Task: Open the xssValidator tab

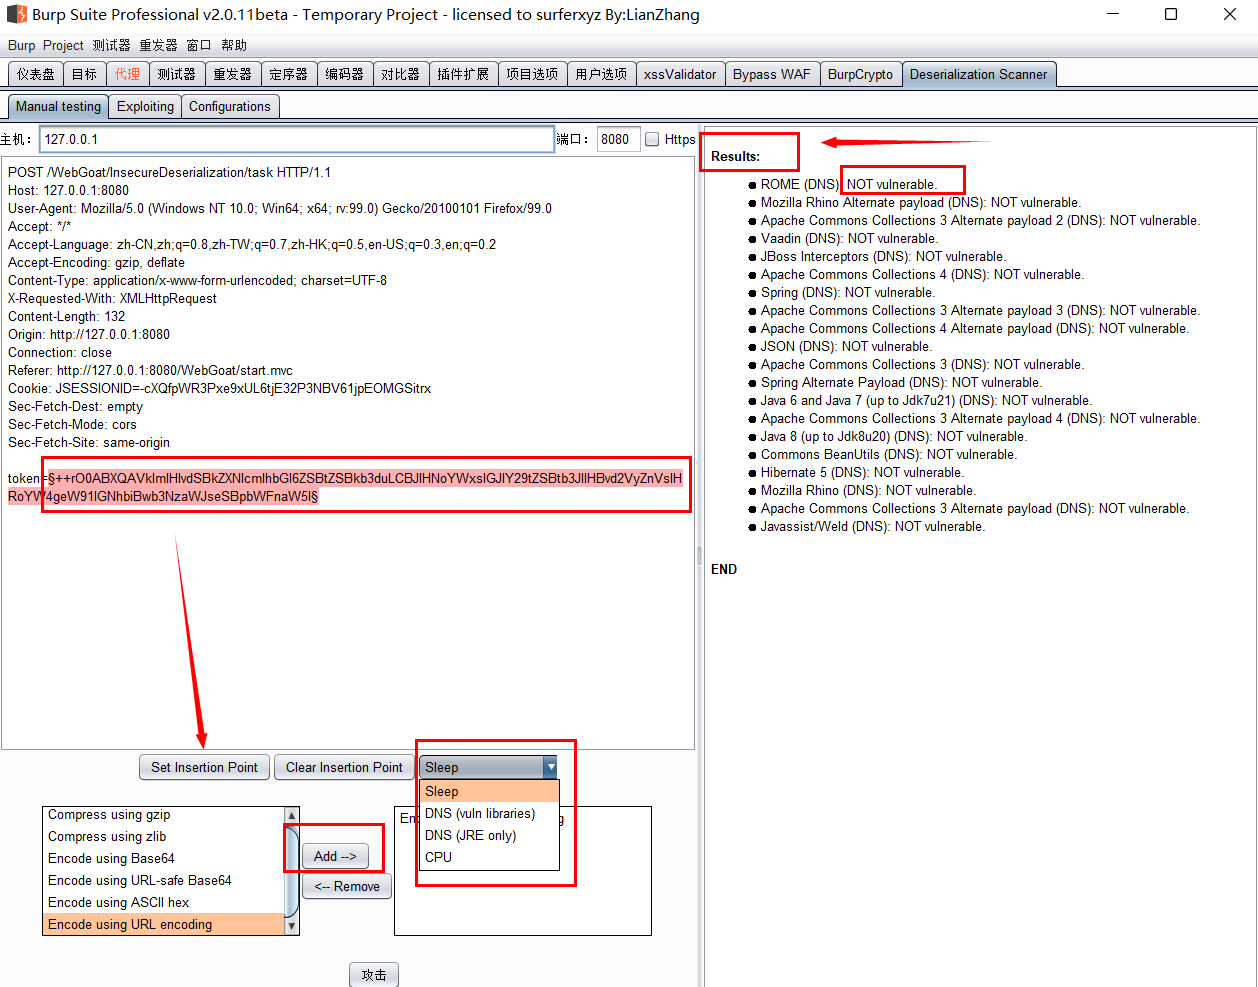Action: pos(680,74)
